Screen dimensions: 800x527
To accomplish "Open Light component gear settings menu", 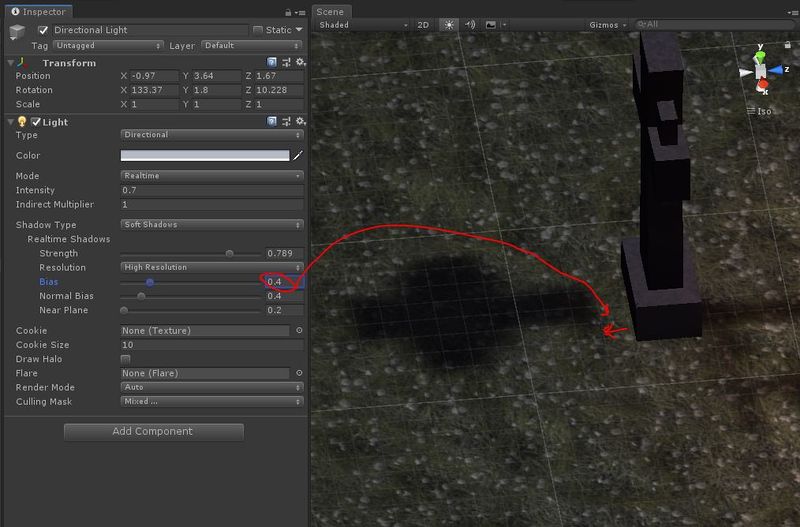I will 301,121.
